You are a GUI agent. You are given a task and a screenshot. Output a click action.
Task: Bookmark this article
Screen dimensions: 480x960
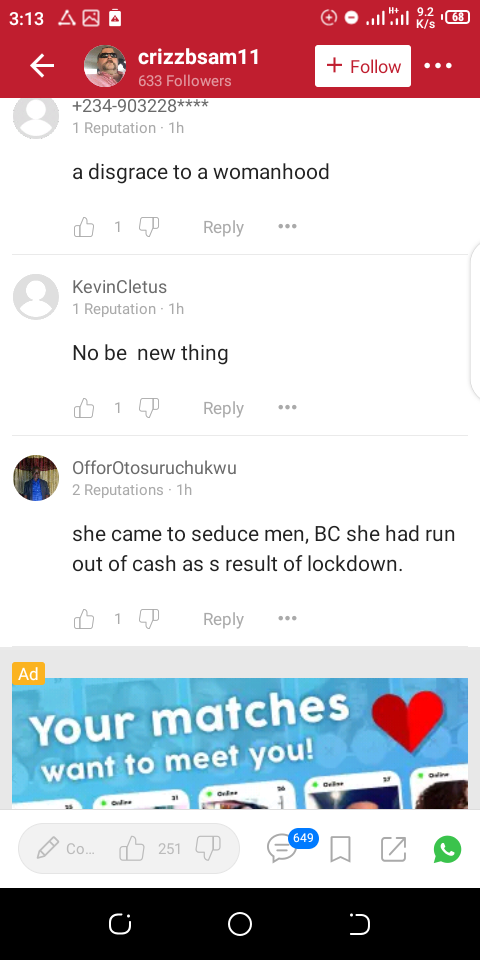[x=340, y=849]
